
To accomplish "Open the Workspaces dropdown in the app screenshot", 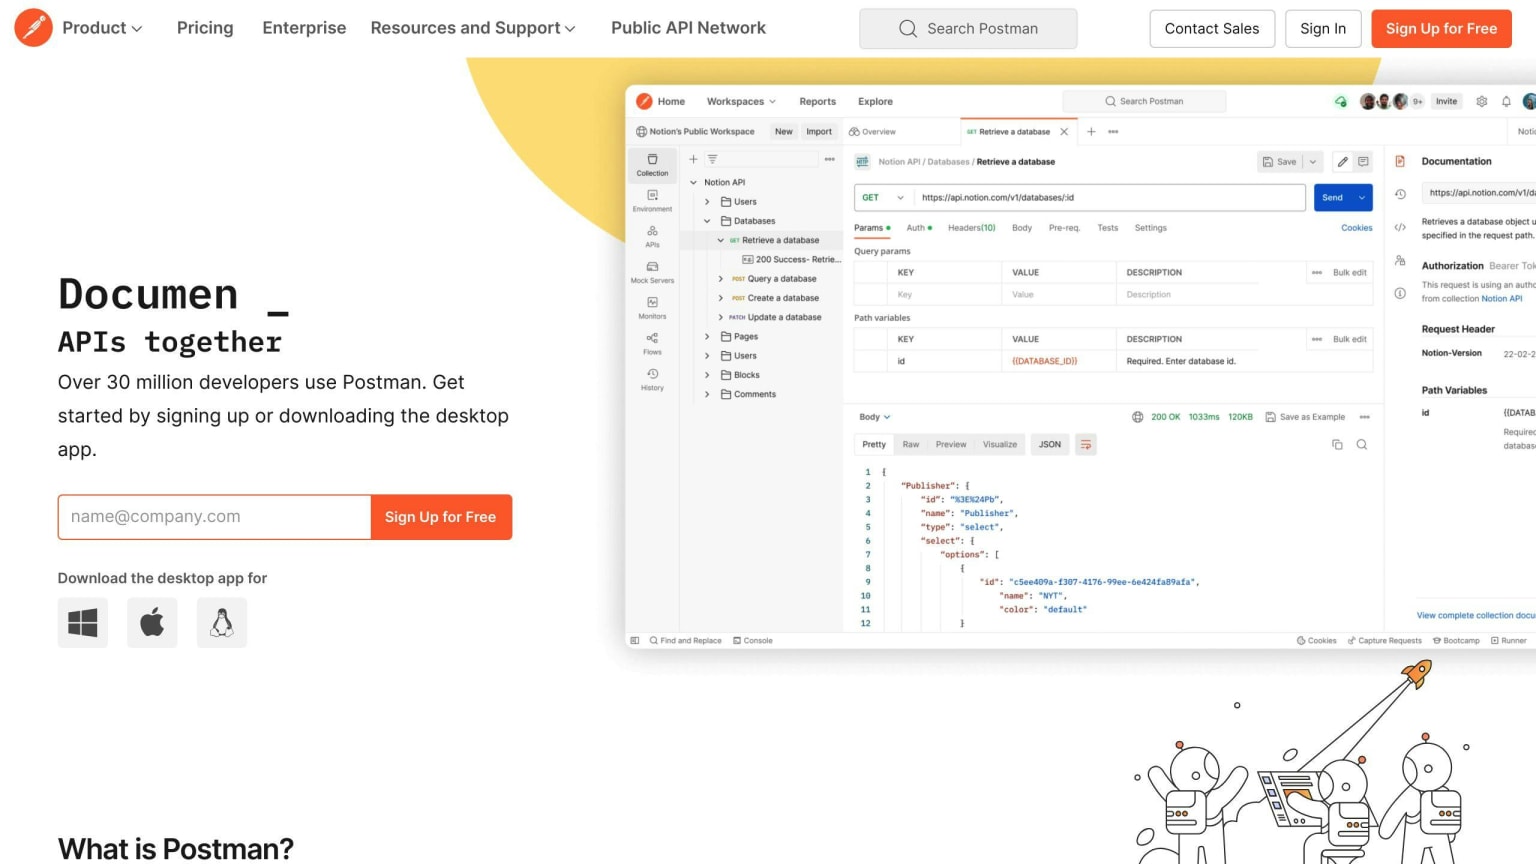I will 741,101.
